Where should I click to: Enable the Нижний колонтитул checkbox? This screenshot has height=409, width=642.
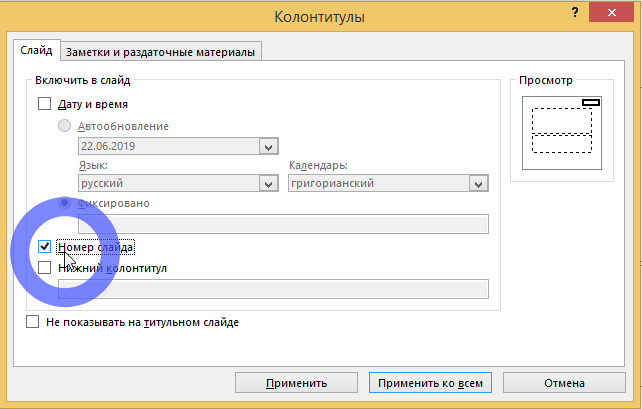(x=44, y=268)
